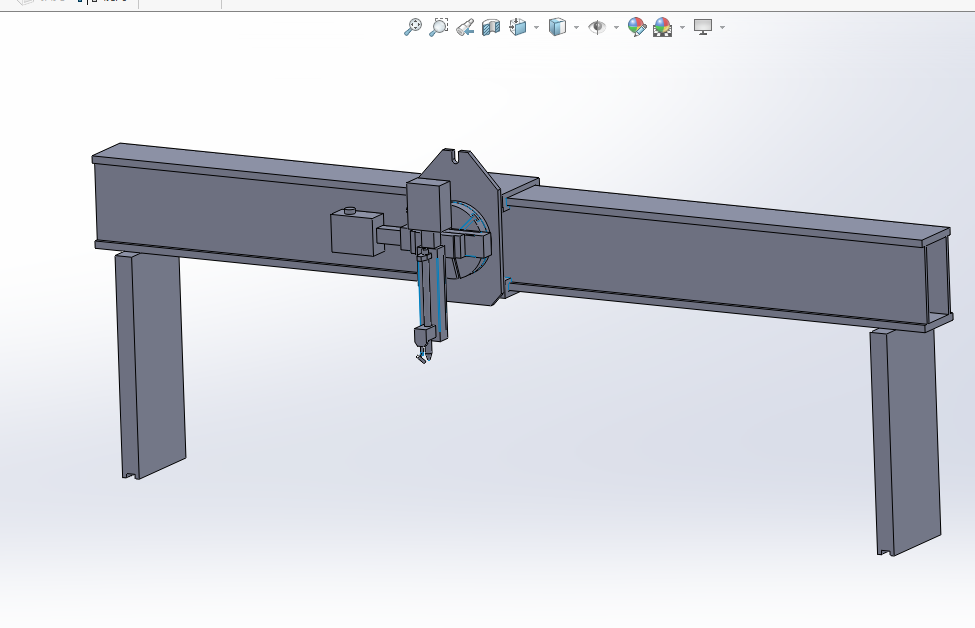Open the View Orientation cube icon
This screenshot has height=628, width=975.
click(x=517, y=27)
